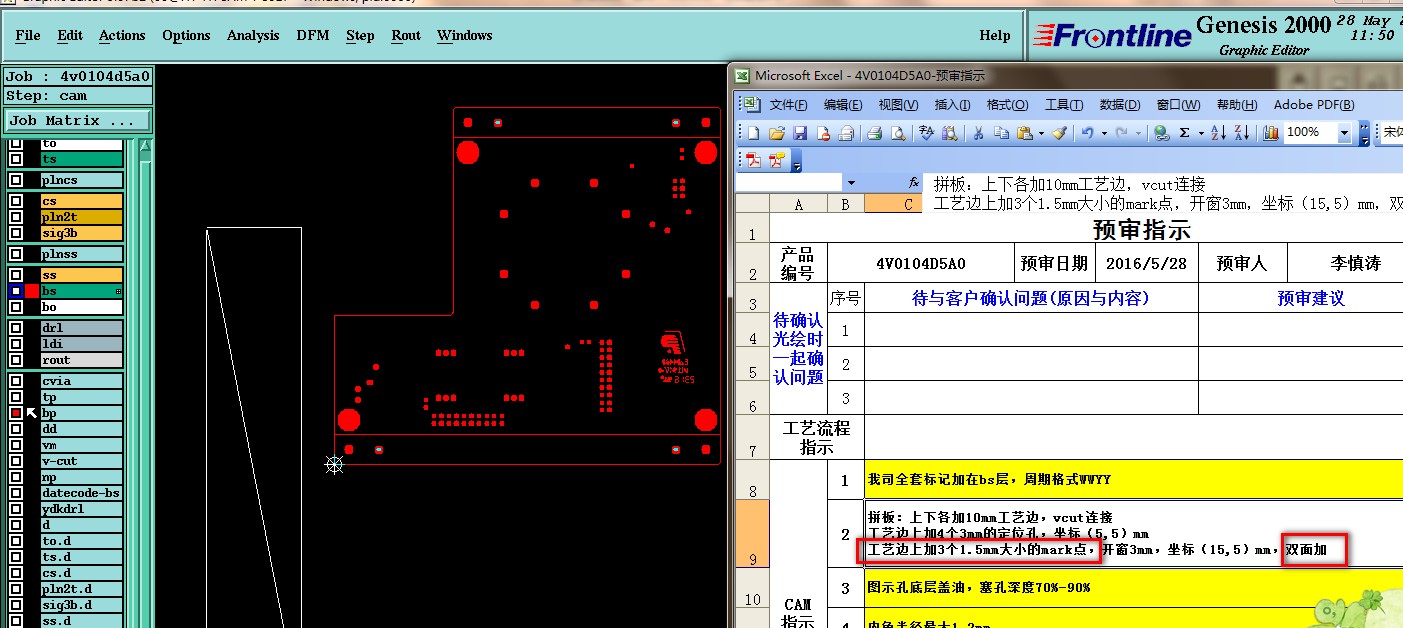Click the first Adobe PDF convert icon
This screenshot has width=1403, height=628.
pos(754,161)
